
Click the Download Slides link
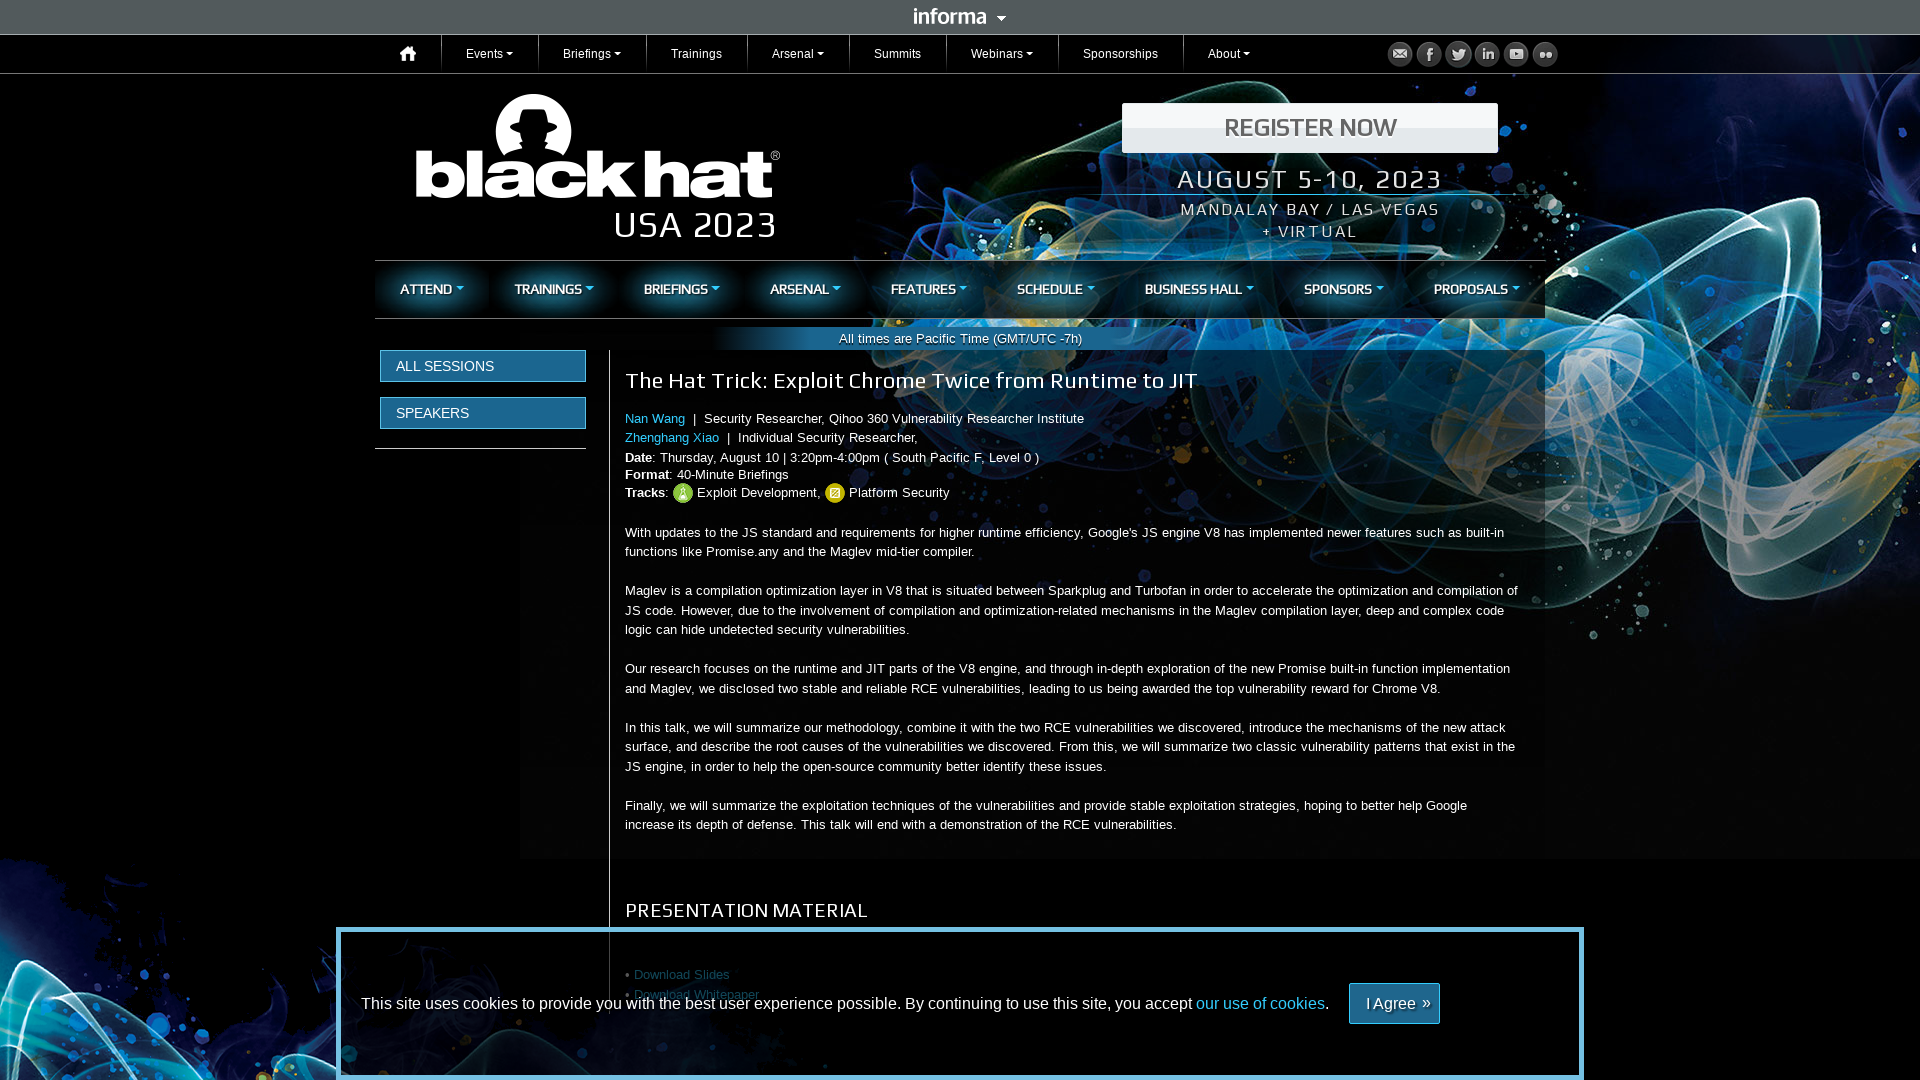click(x=682, y=975)
